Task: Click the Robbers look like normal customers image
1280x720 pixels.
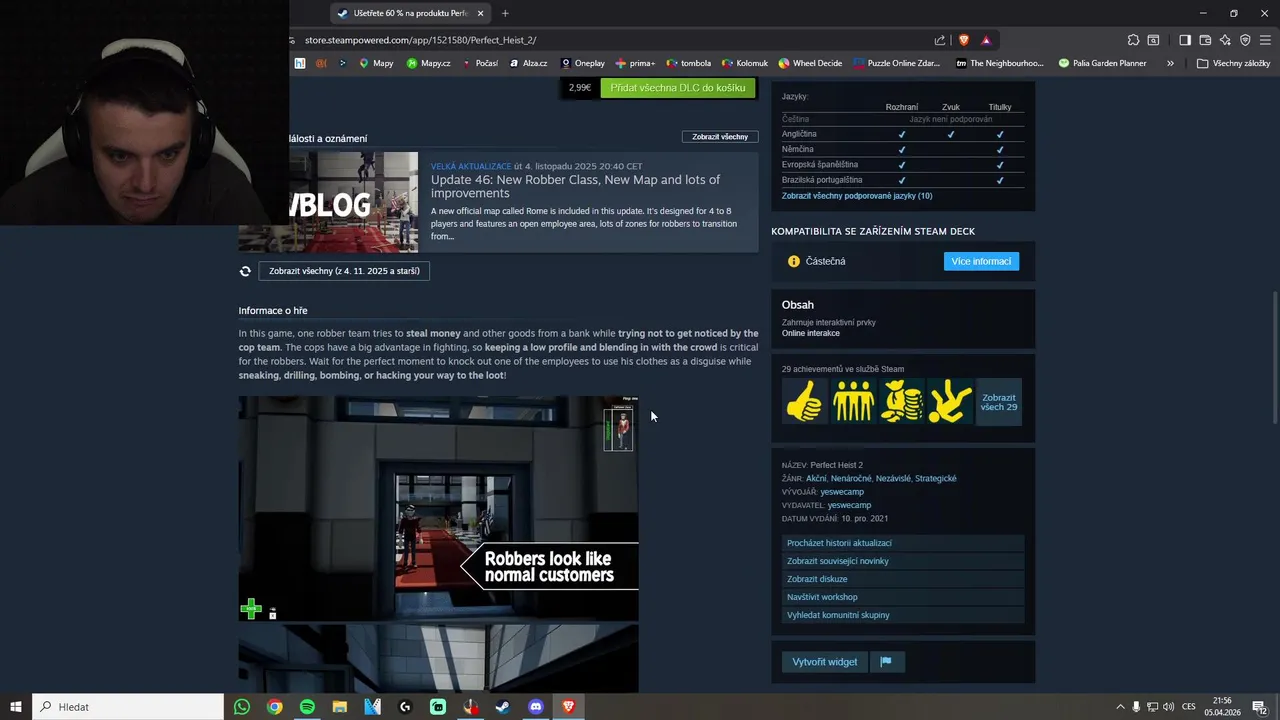Action: (x=438, y=508)
